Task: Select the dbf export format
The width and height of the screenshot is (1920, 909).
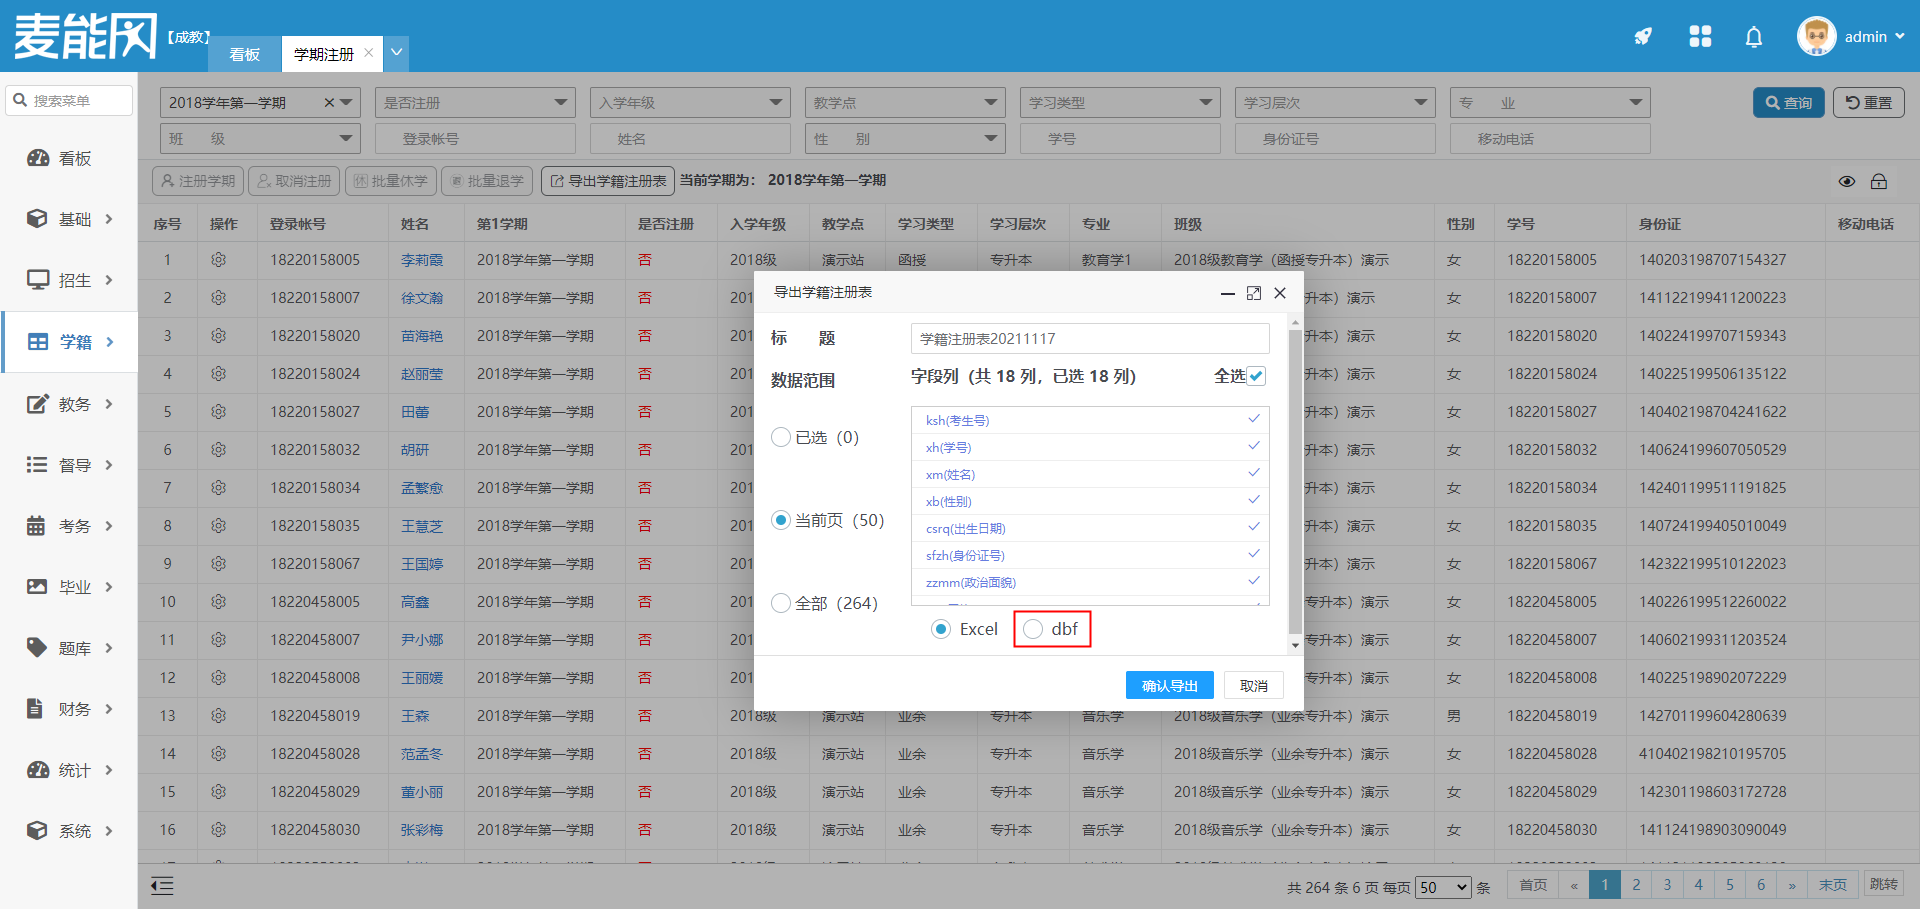Action: (1033, 629)
